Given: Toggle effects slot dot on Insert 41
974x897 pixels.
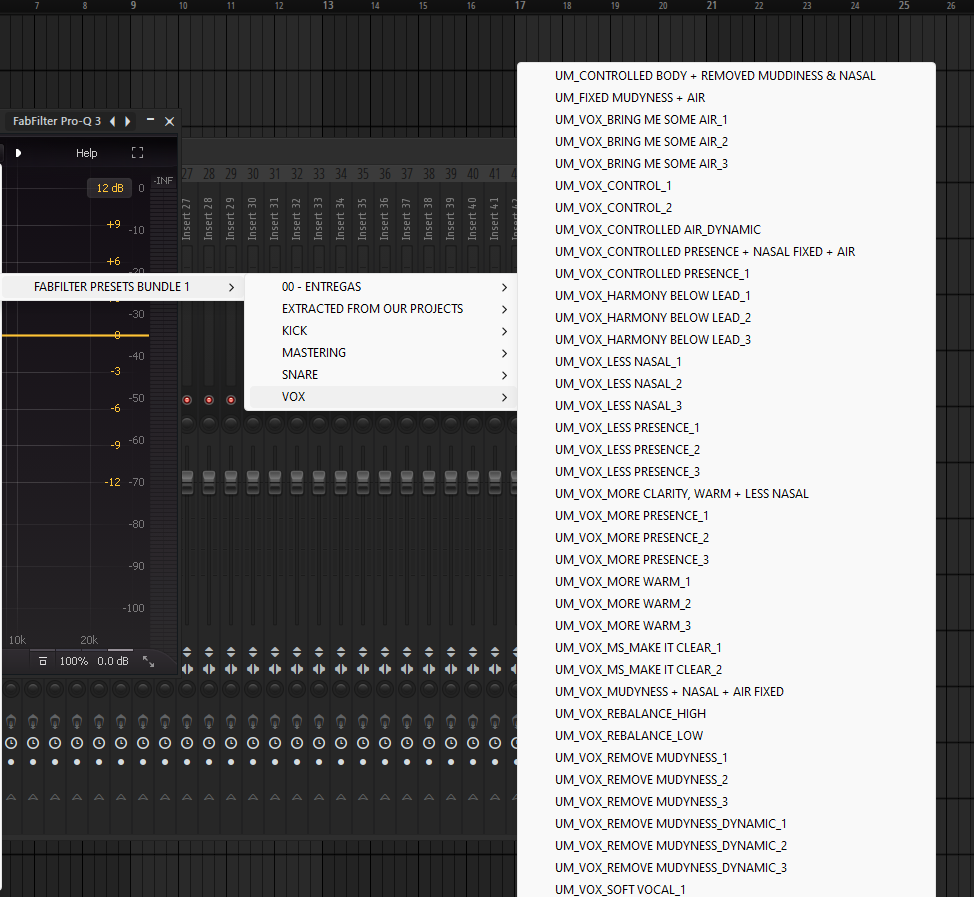Looking at the screenshot, I should click(x=495, y=762).
